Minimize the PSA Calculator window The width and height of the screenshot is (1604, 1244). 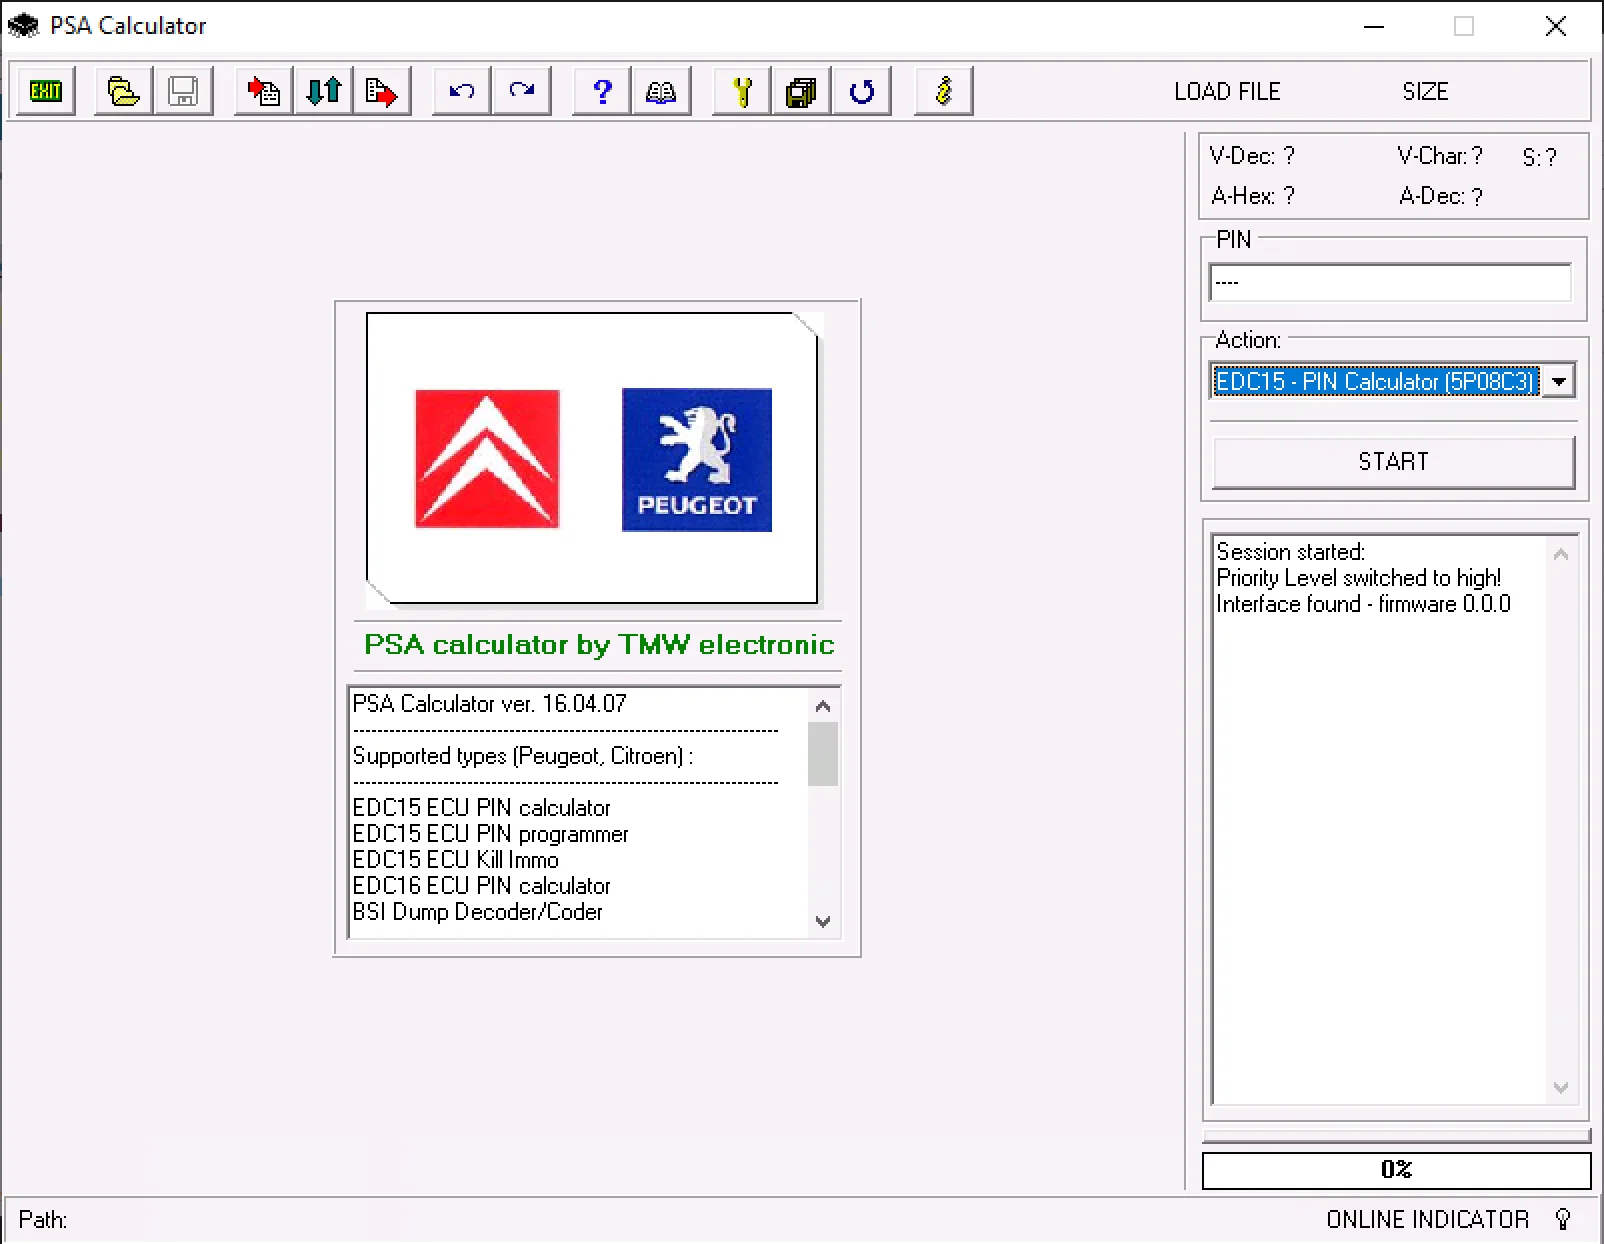tap(1374, 26)
